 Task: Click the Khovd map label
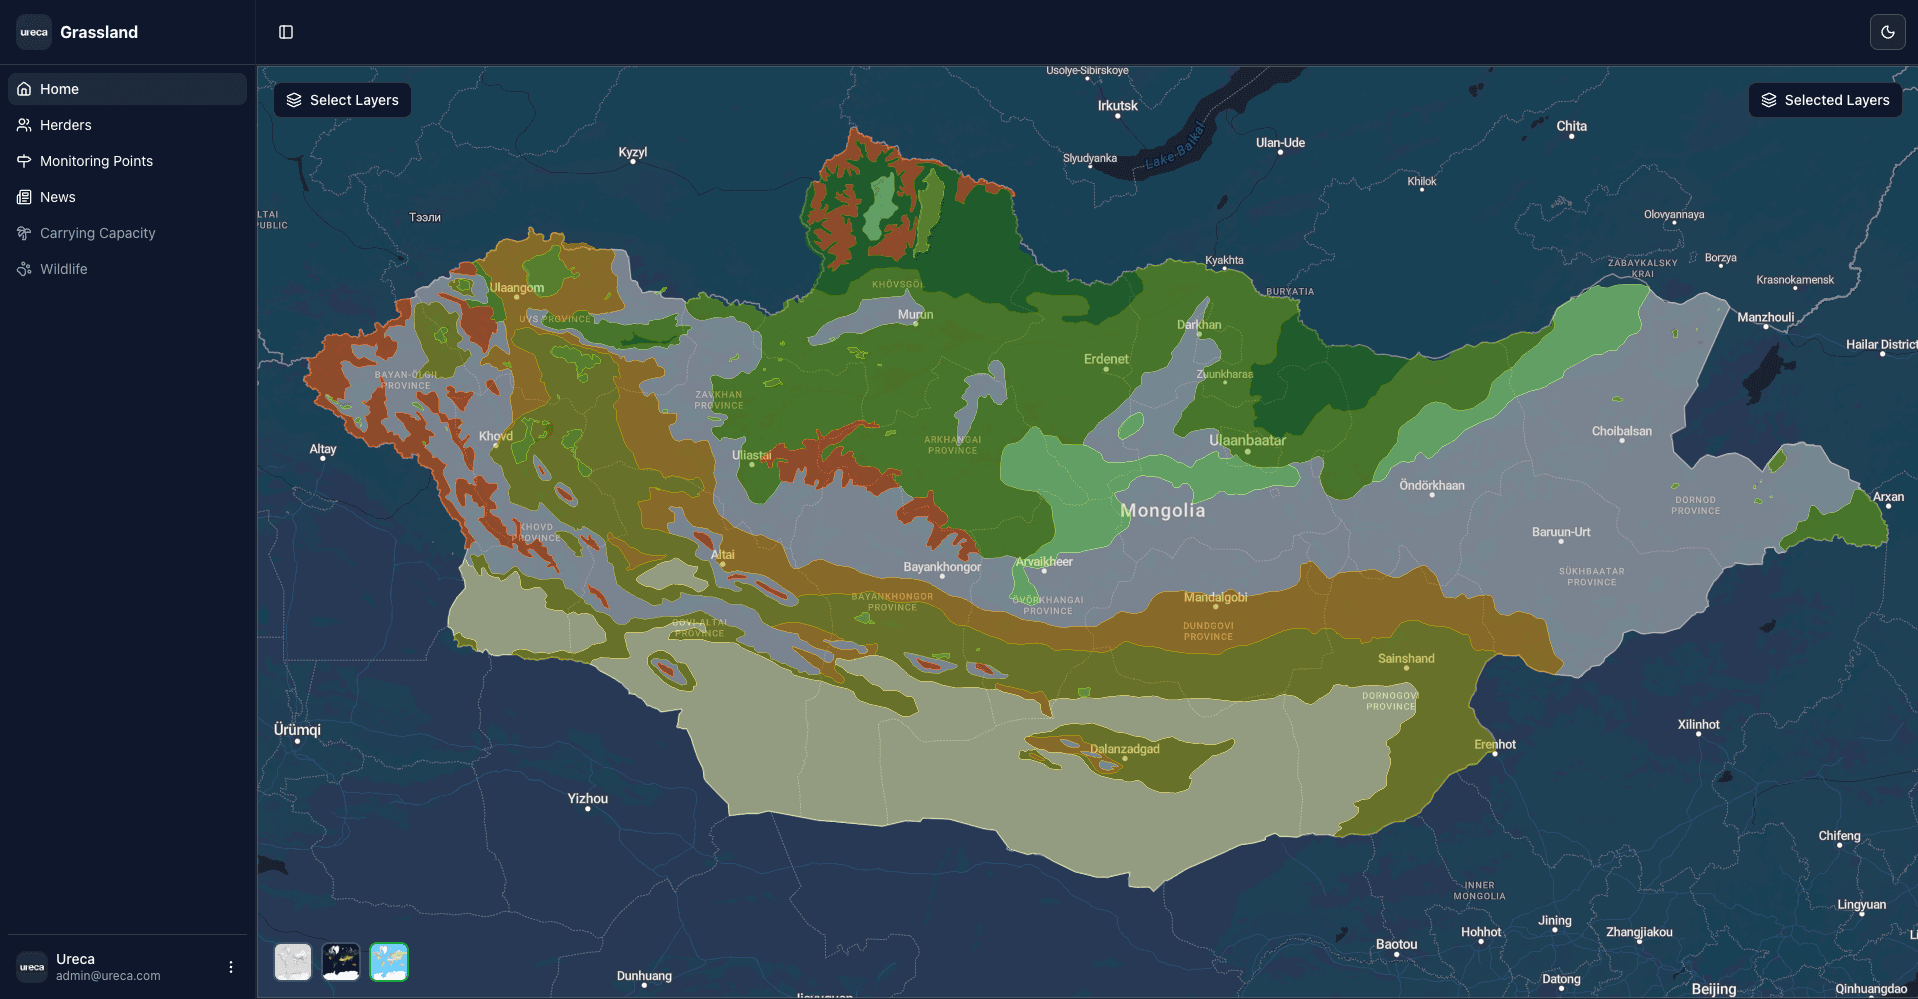click(496, 436)
